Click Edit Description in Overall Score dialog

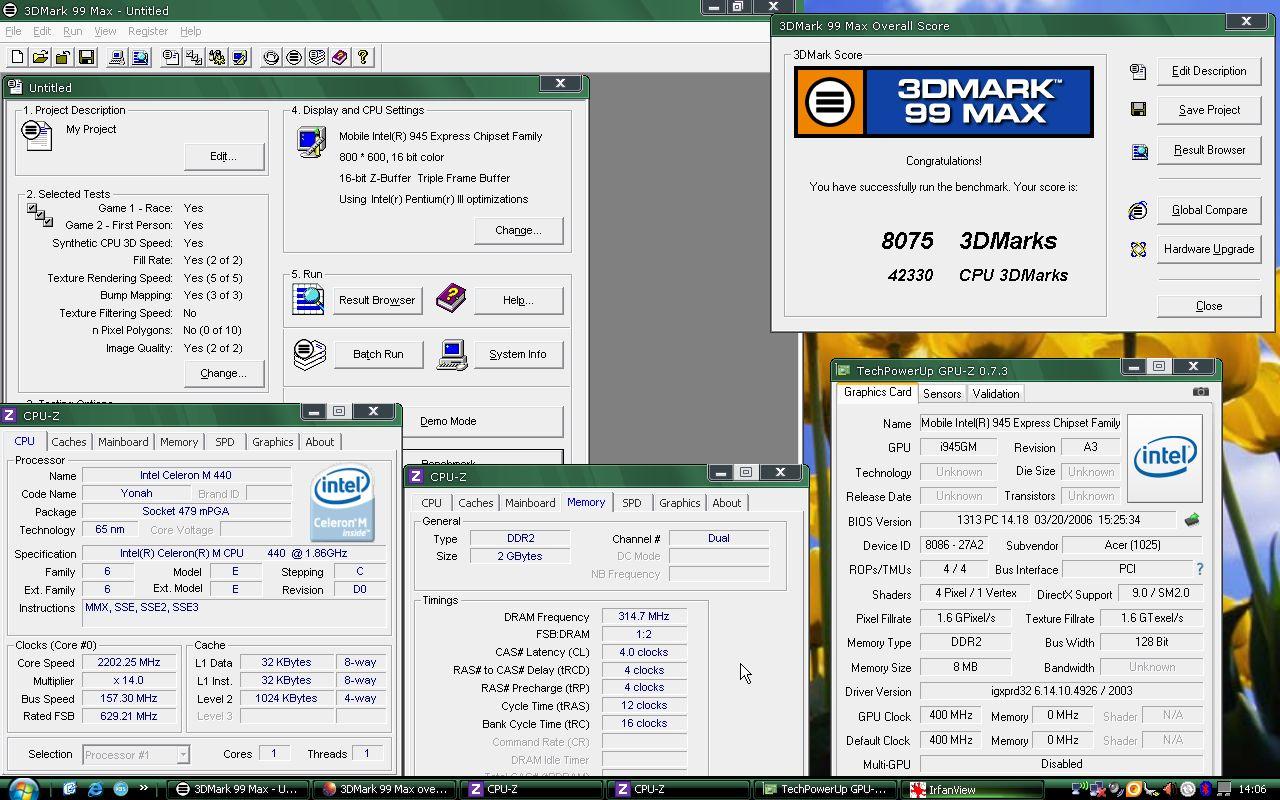click(1209, 71)
